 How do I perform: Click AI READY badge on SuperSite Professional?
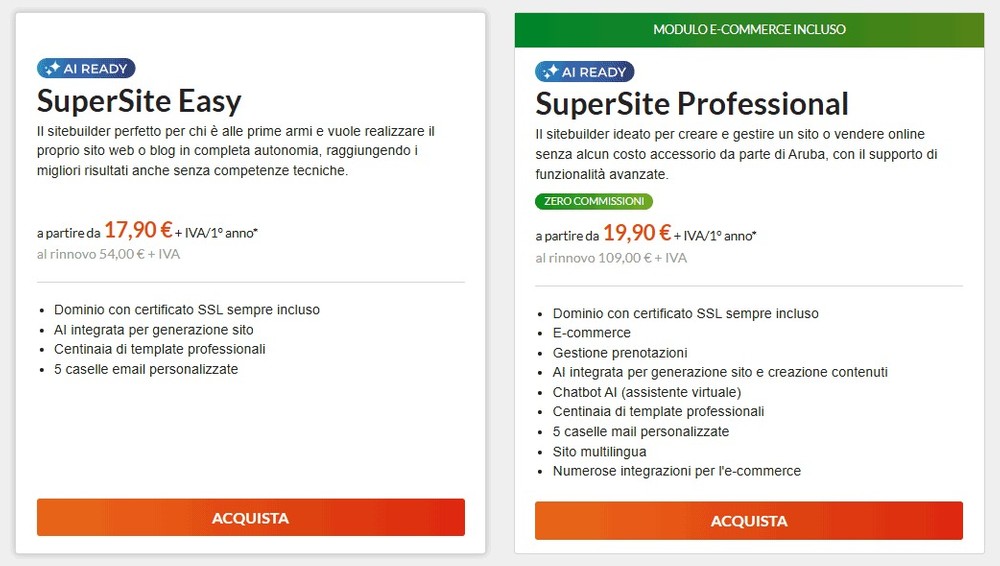[x=585, y=72]
